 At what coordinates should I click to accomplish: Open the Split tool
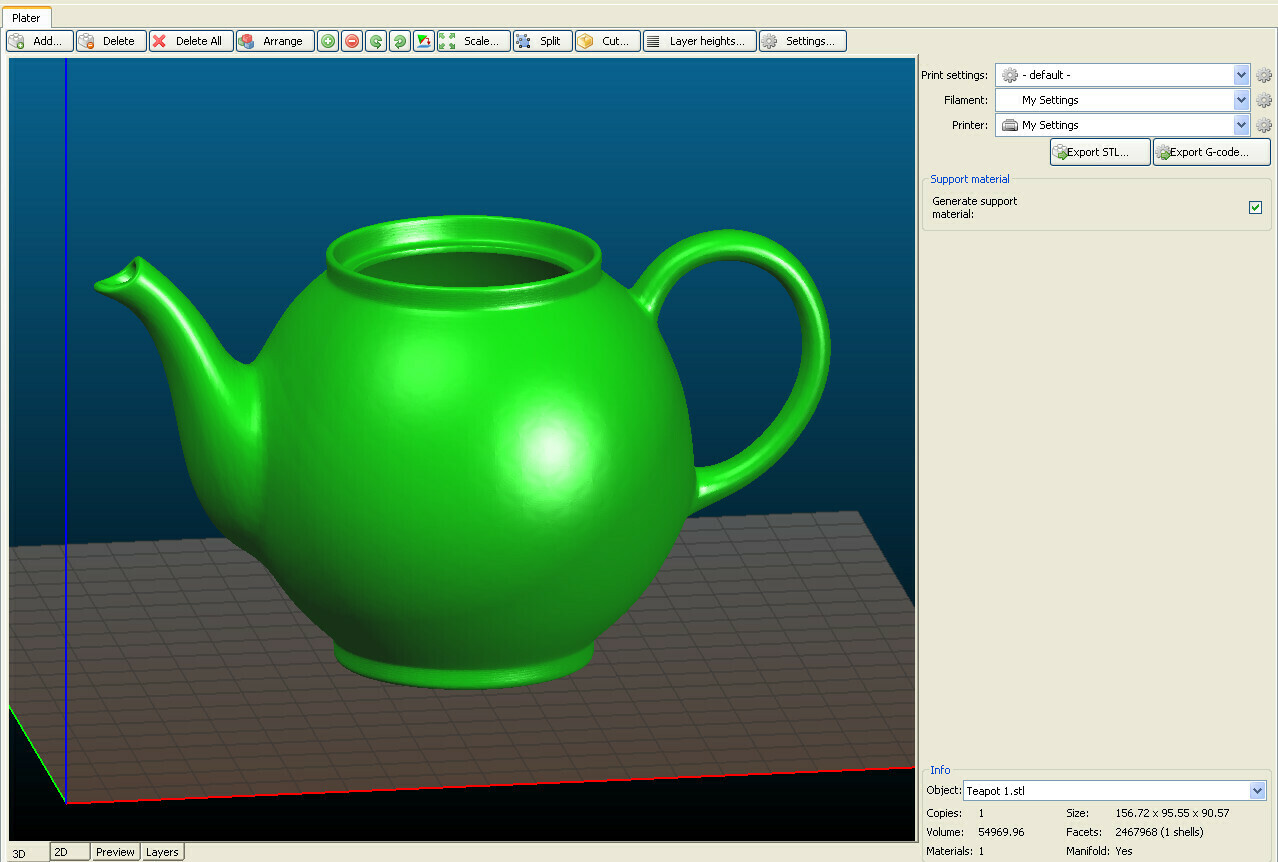(542, 41)
